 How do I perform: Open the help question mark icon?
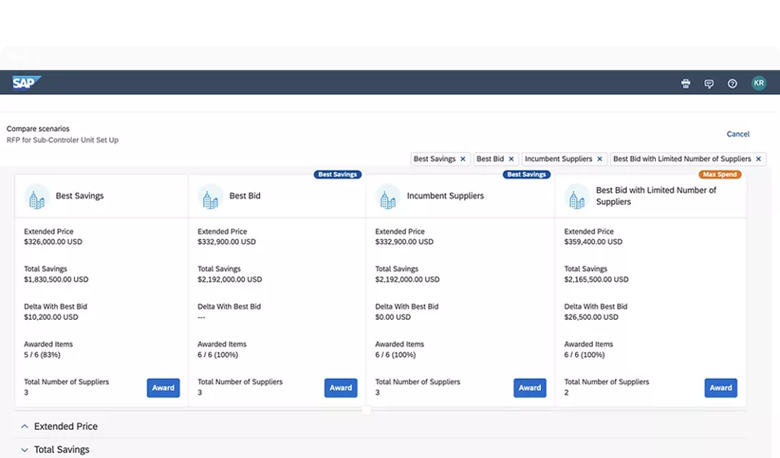point(732,84)
